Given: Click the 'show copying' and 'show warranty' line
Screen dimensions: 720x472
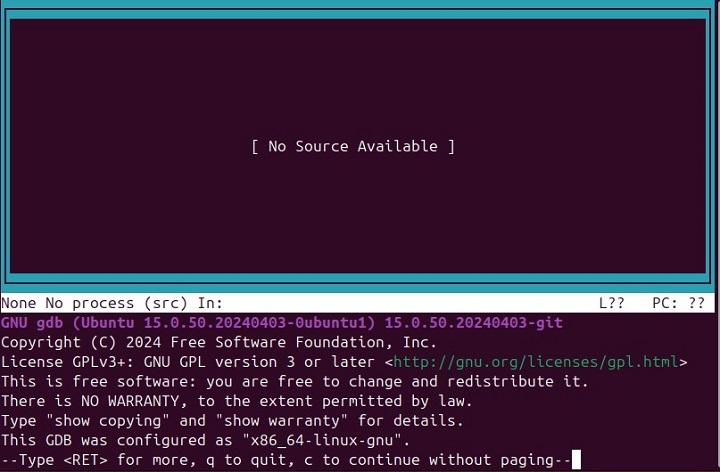Looking at the screenshot, I should (232, 421).
